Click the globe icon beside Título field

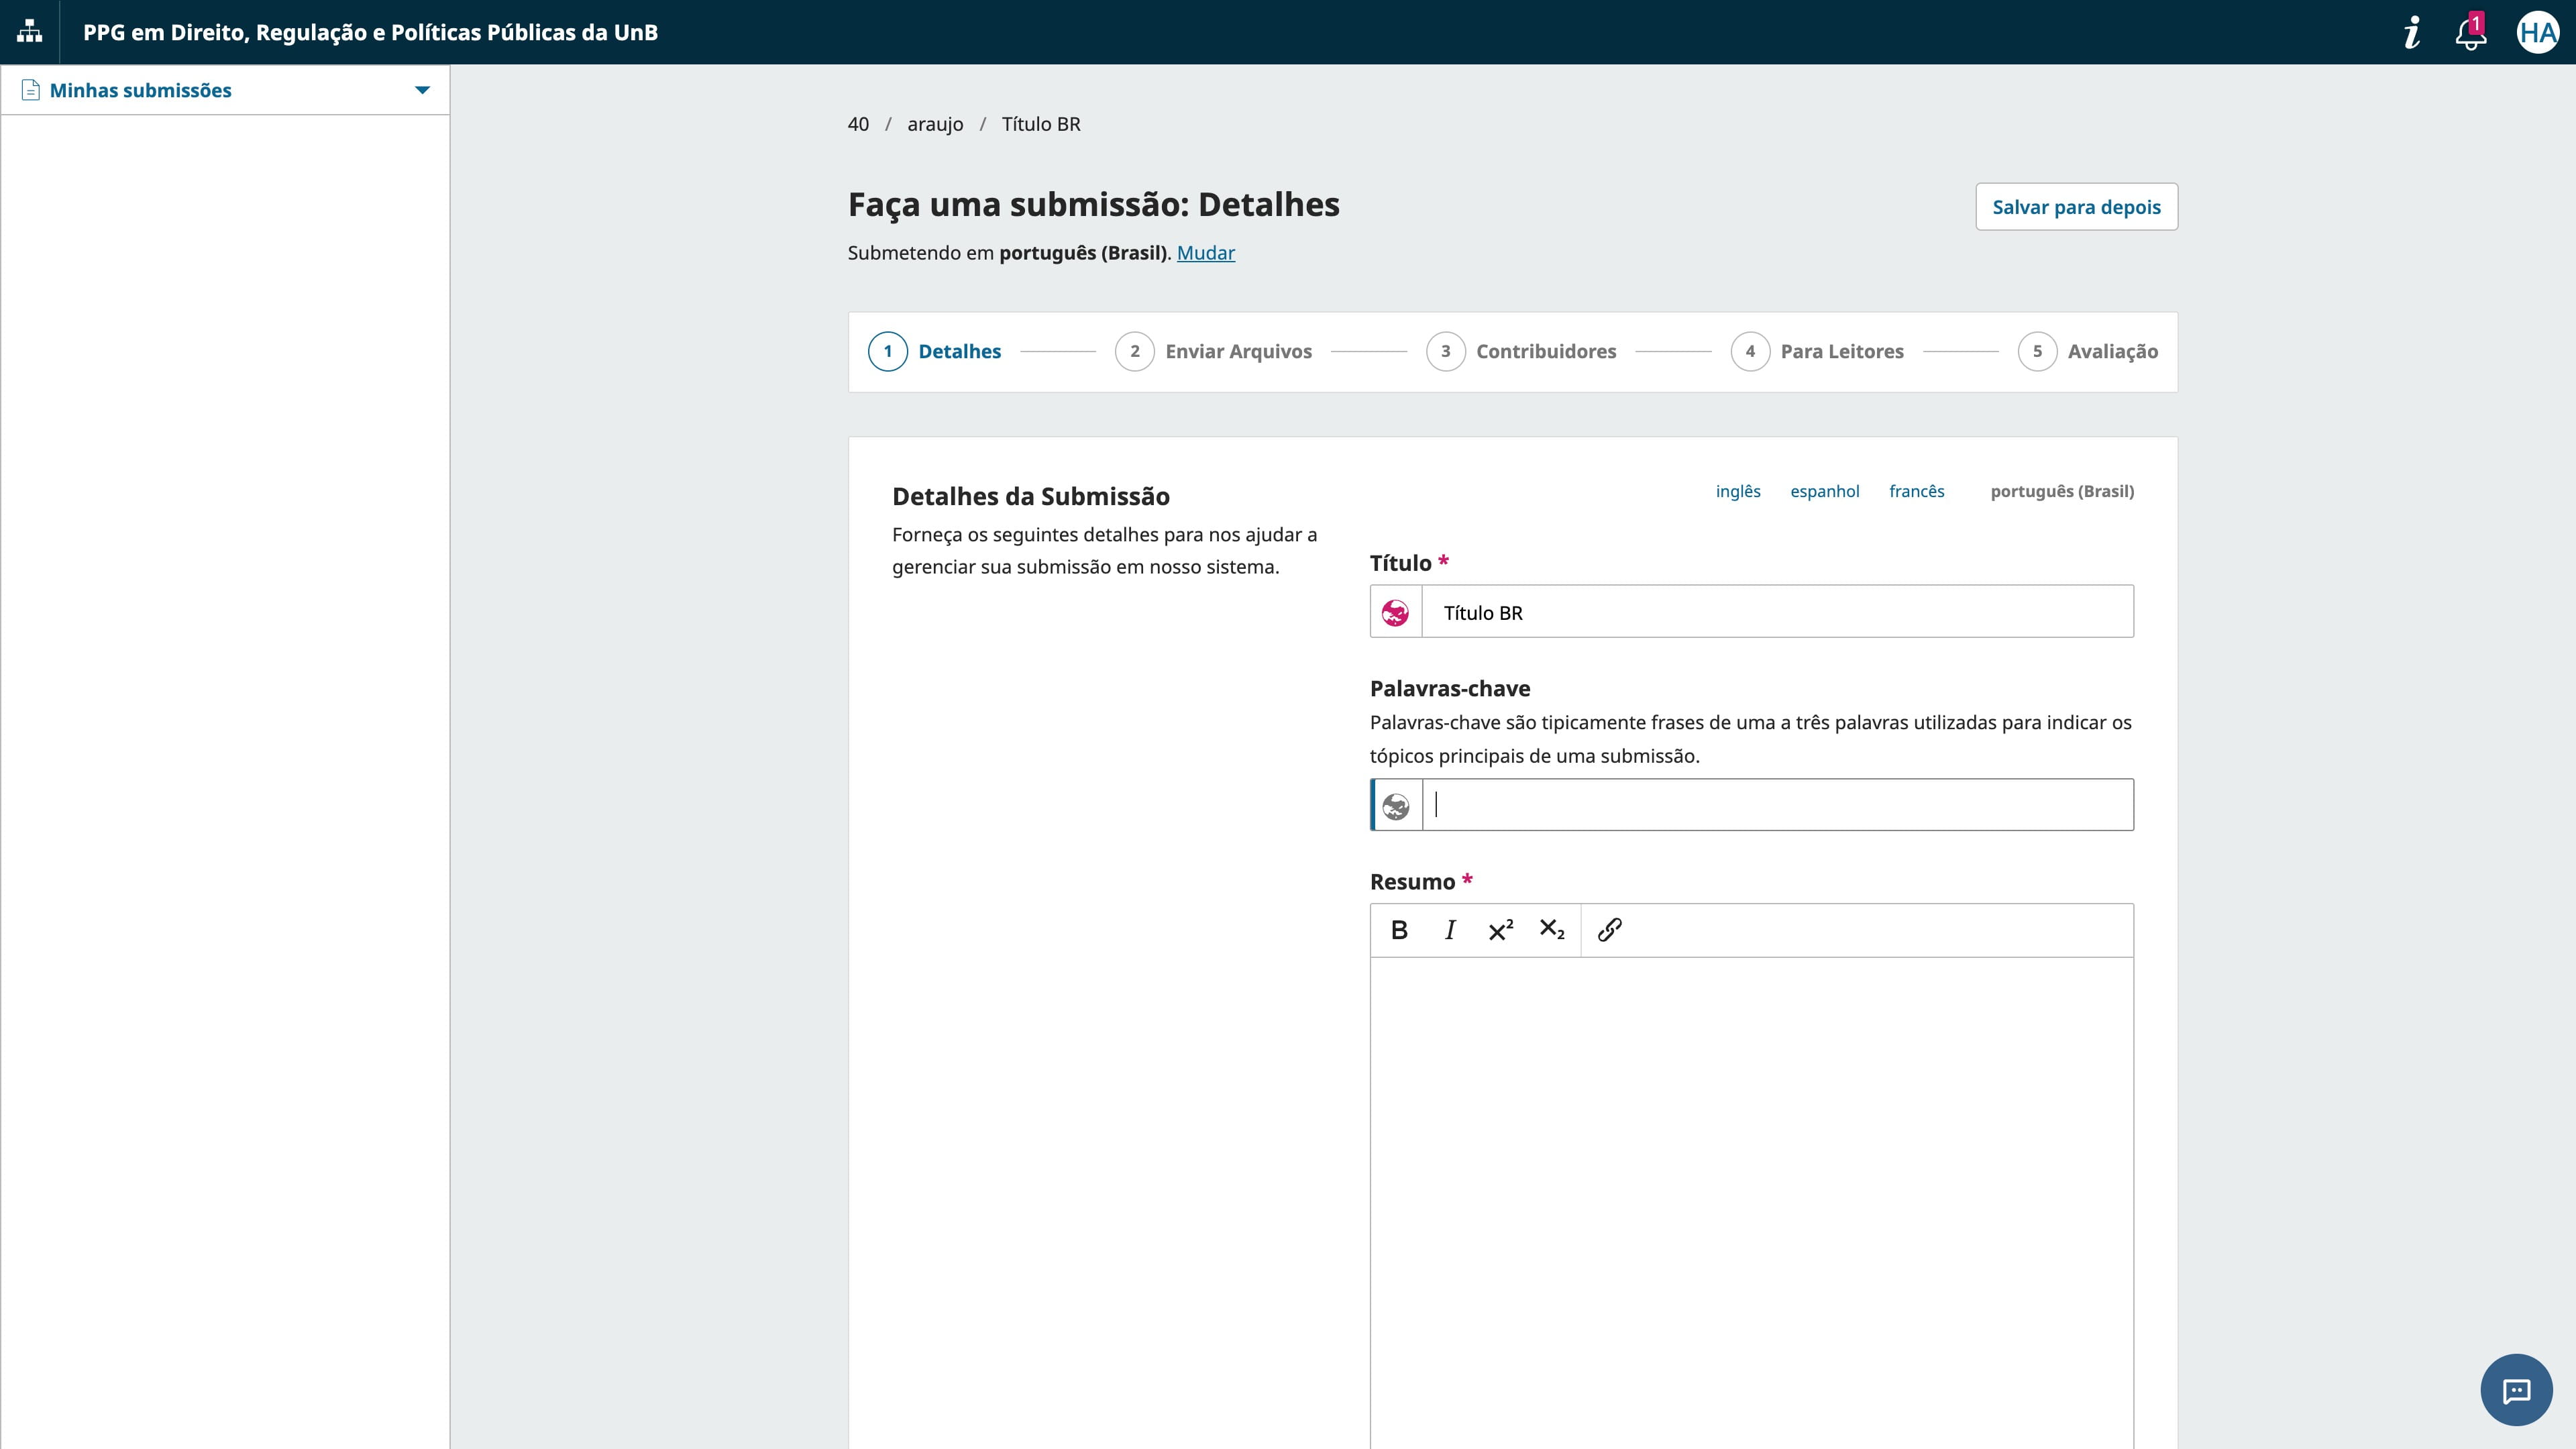click(1395, 612)
